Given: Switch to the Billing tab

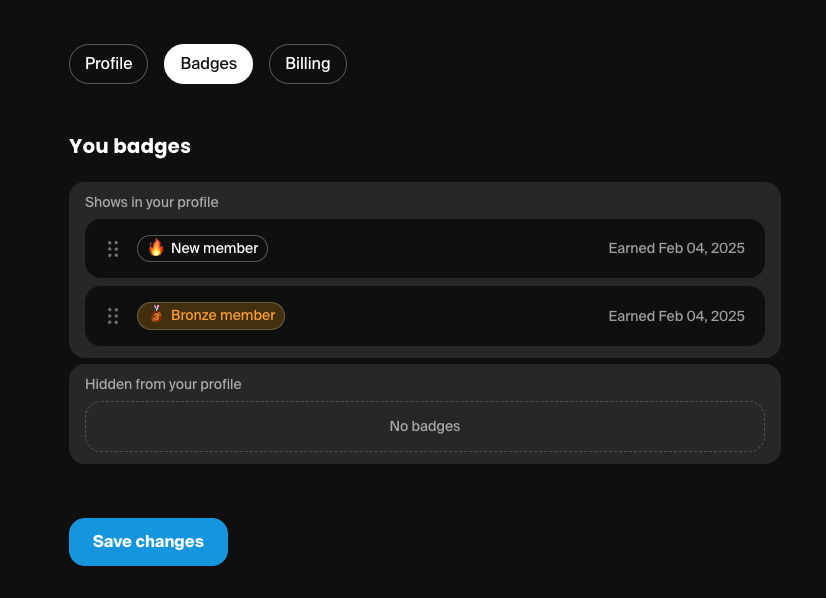Looking at the screenshot, I should pyautogui.click(x=308, y=64).
